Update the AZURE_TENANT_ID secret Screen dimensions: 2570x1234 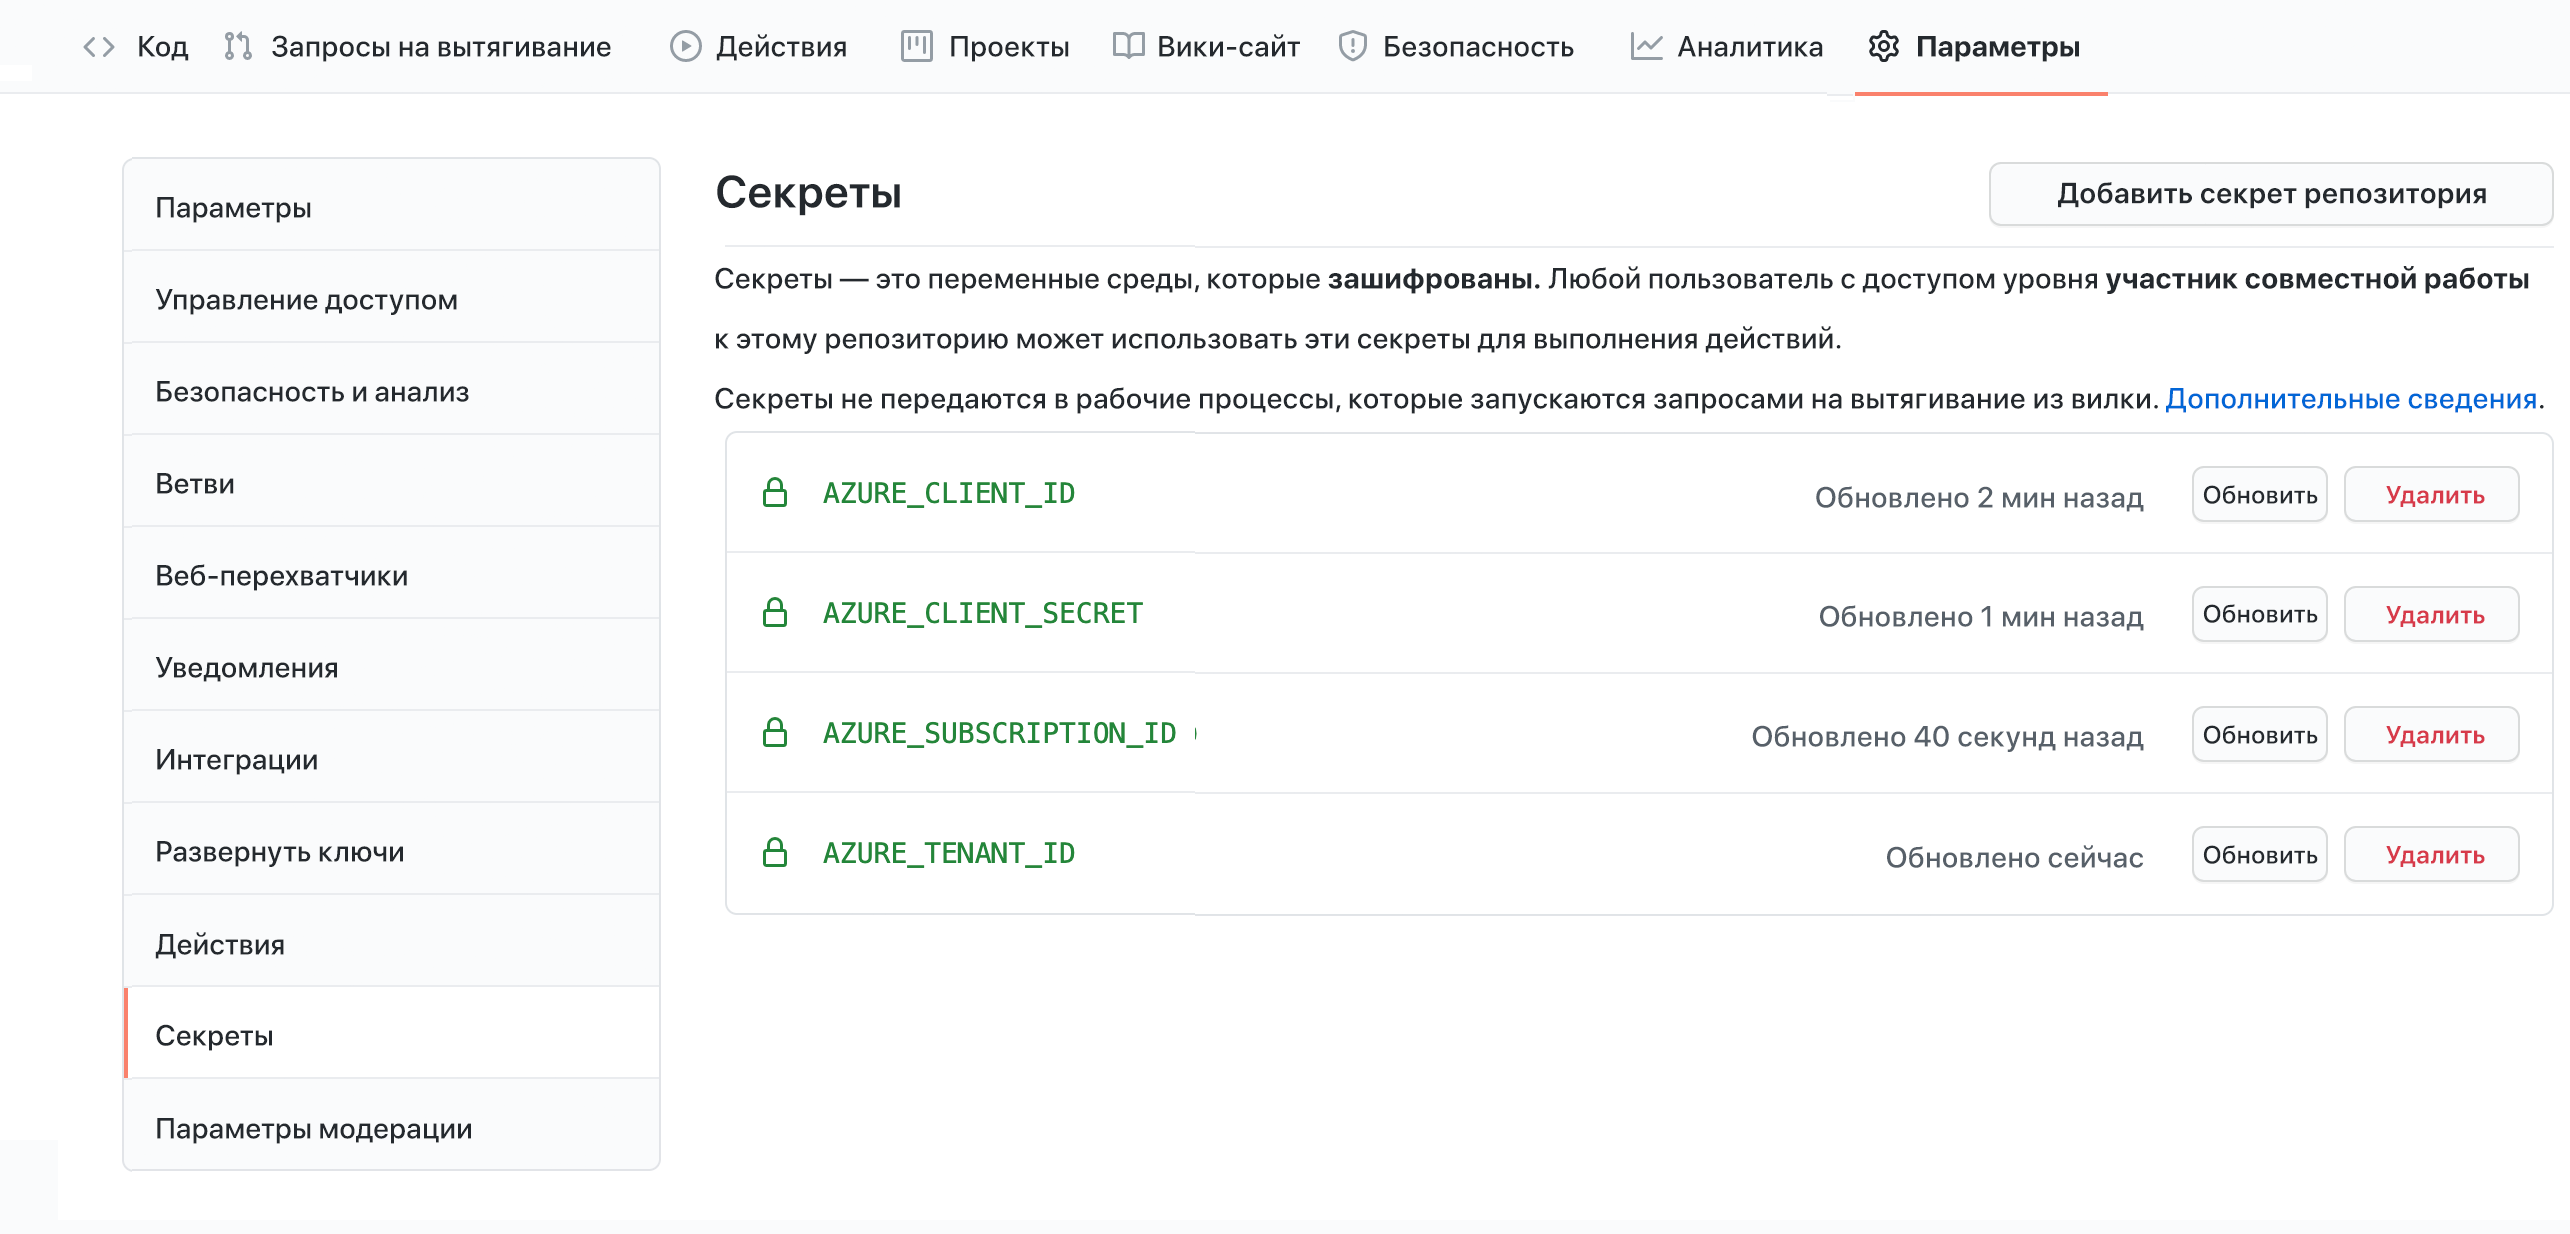pyautogui.click(x=2260, y=855)
